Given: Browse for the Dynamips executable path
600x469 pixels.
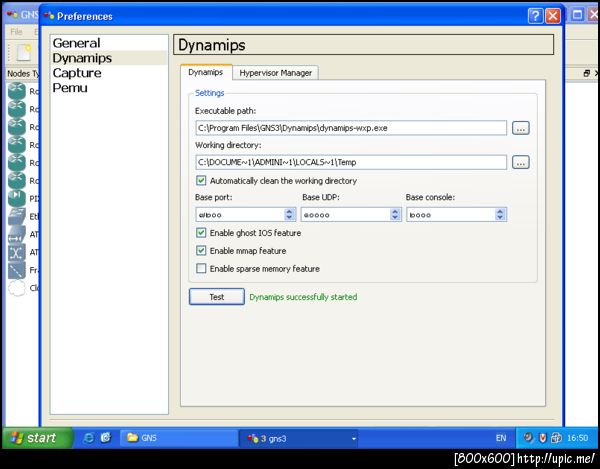Looking at the screenshot, I should point(520,128).
